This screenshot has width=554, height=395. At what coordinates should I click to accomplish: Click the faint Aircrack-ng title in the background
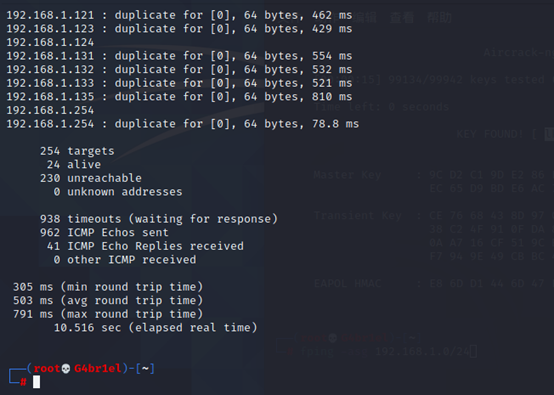tap(518, 53)
